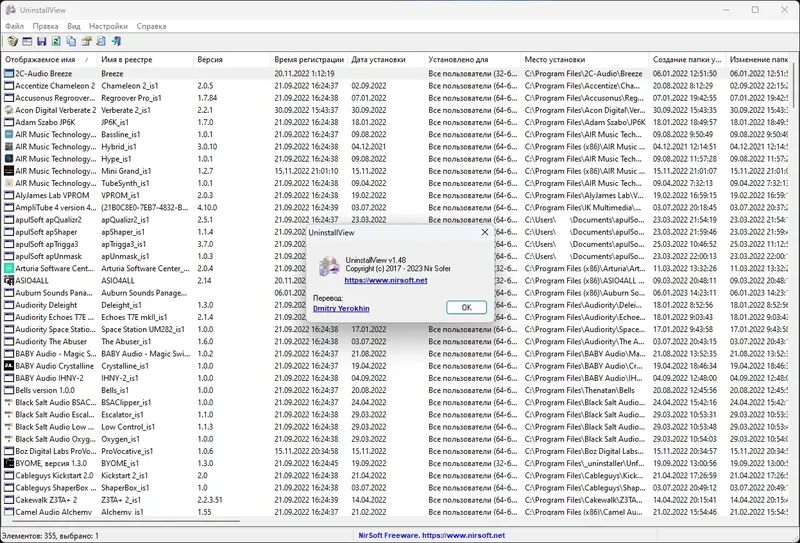Click the icon of AIR Music Hybrid_is1 row

tap(9, 147)
